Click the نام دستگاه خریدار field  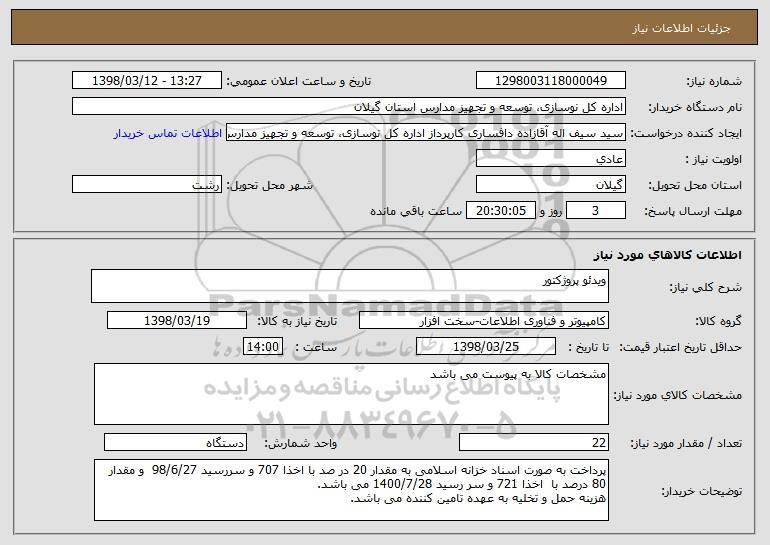pos(349,107)
